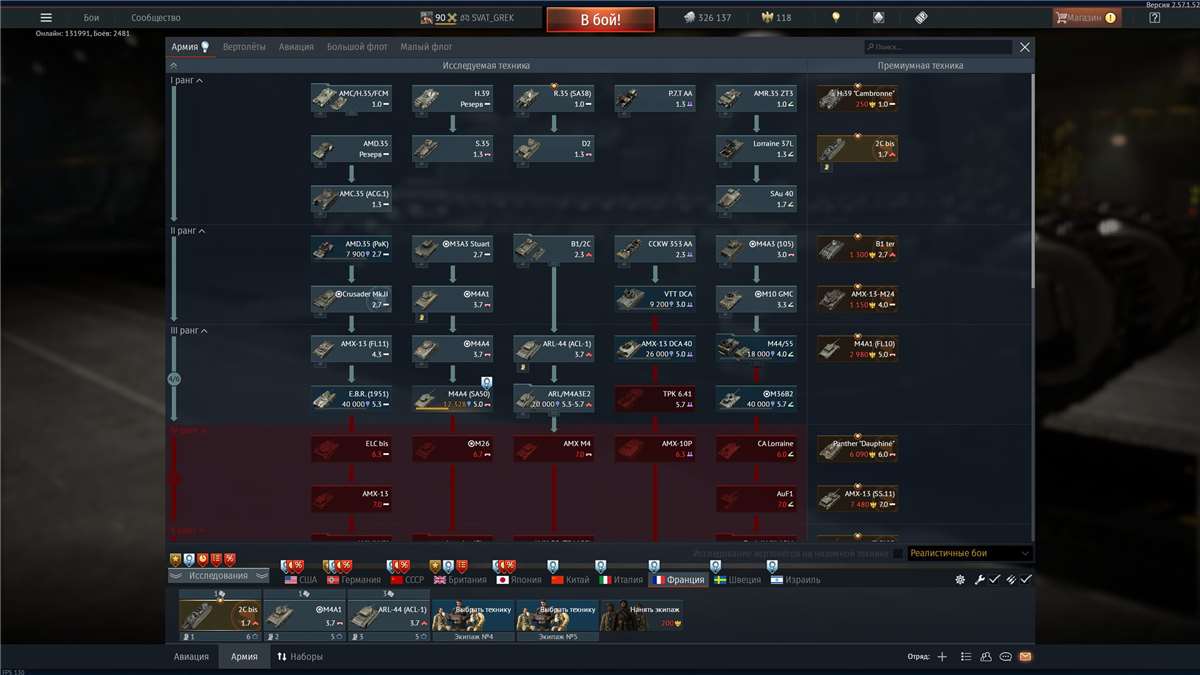Open the Магазин shop cart

click(x=1086, y=18)
